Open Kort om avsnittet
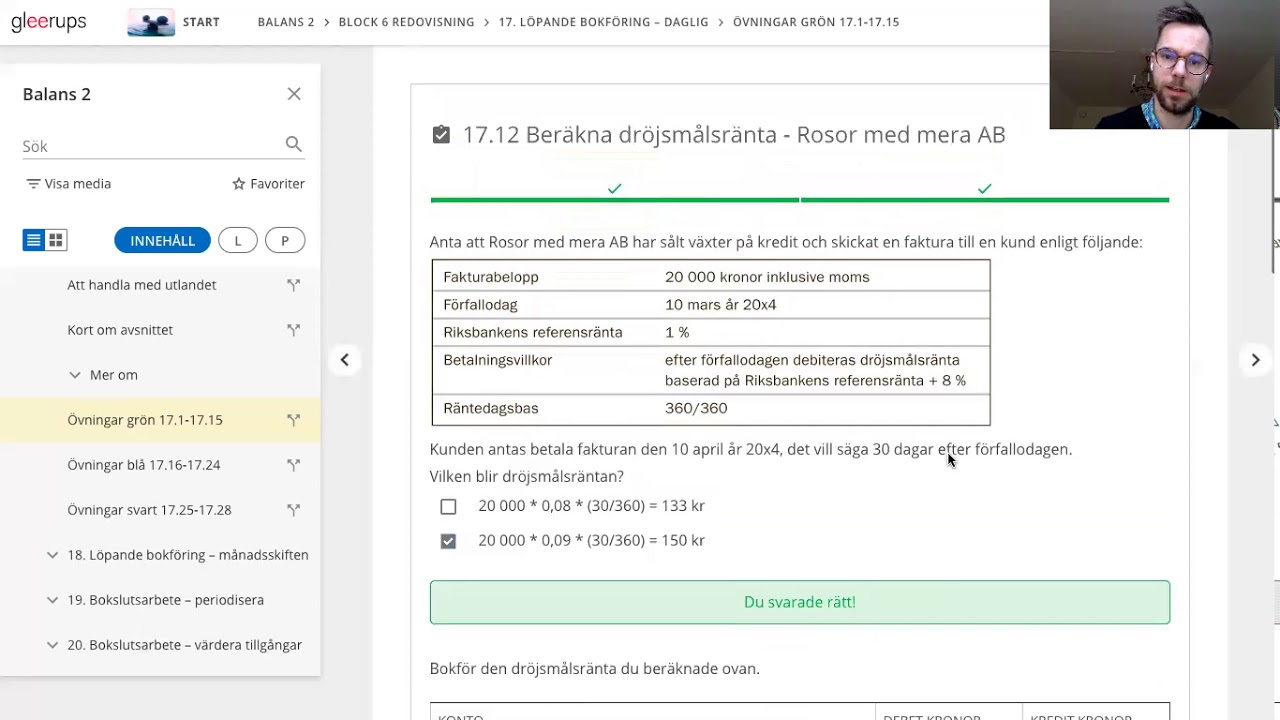 pyautogui.click(x=120, y=330)
